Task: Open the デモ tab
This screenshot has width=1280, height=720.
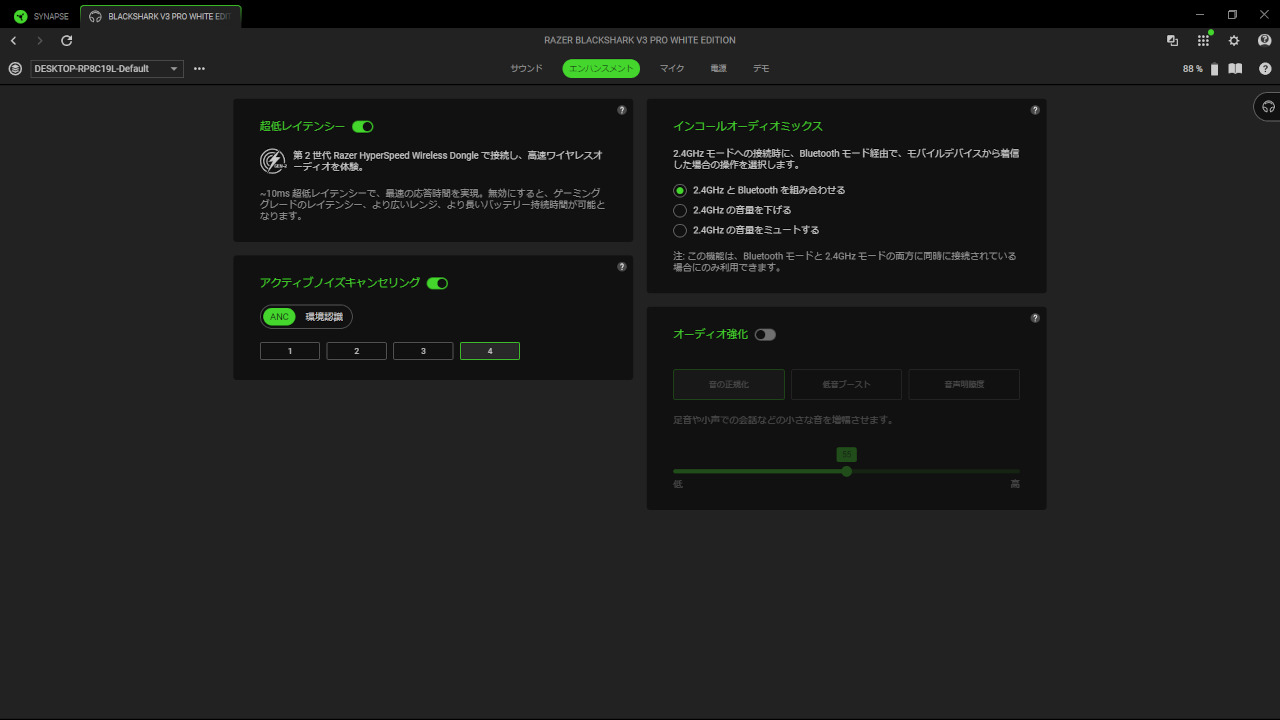Action: tap(761, 69)
